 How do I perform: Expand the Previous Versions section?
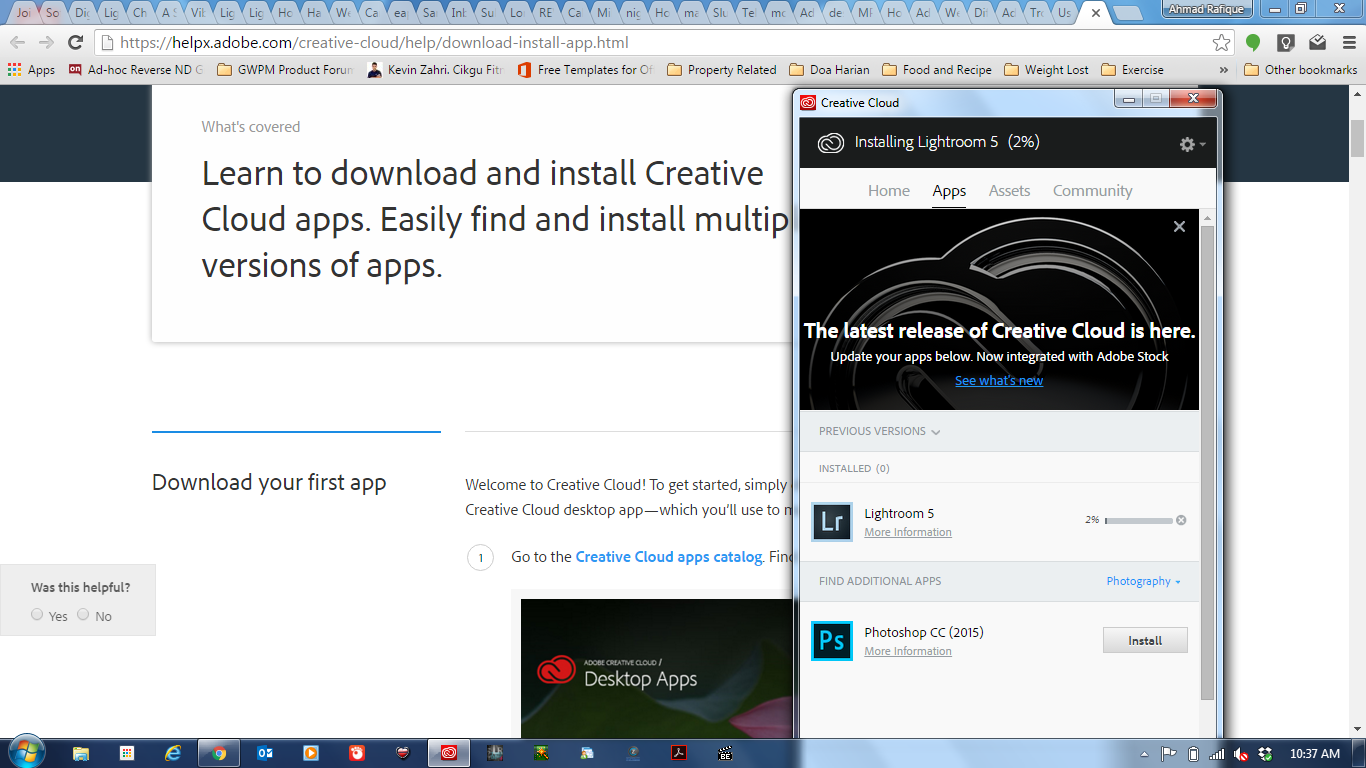[x=879, y=432]
